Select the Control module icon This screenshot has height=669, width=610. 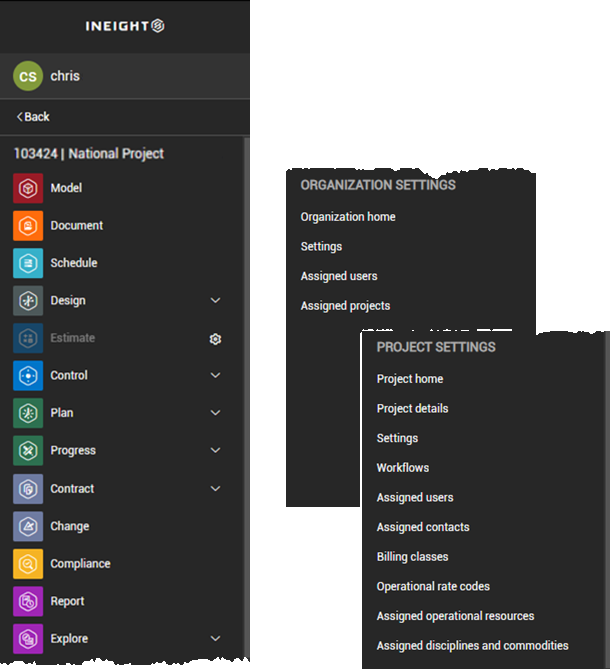tap(28, 376)
